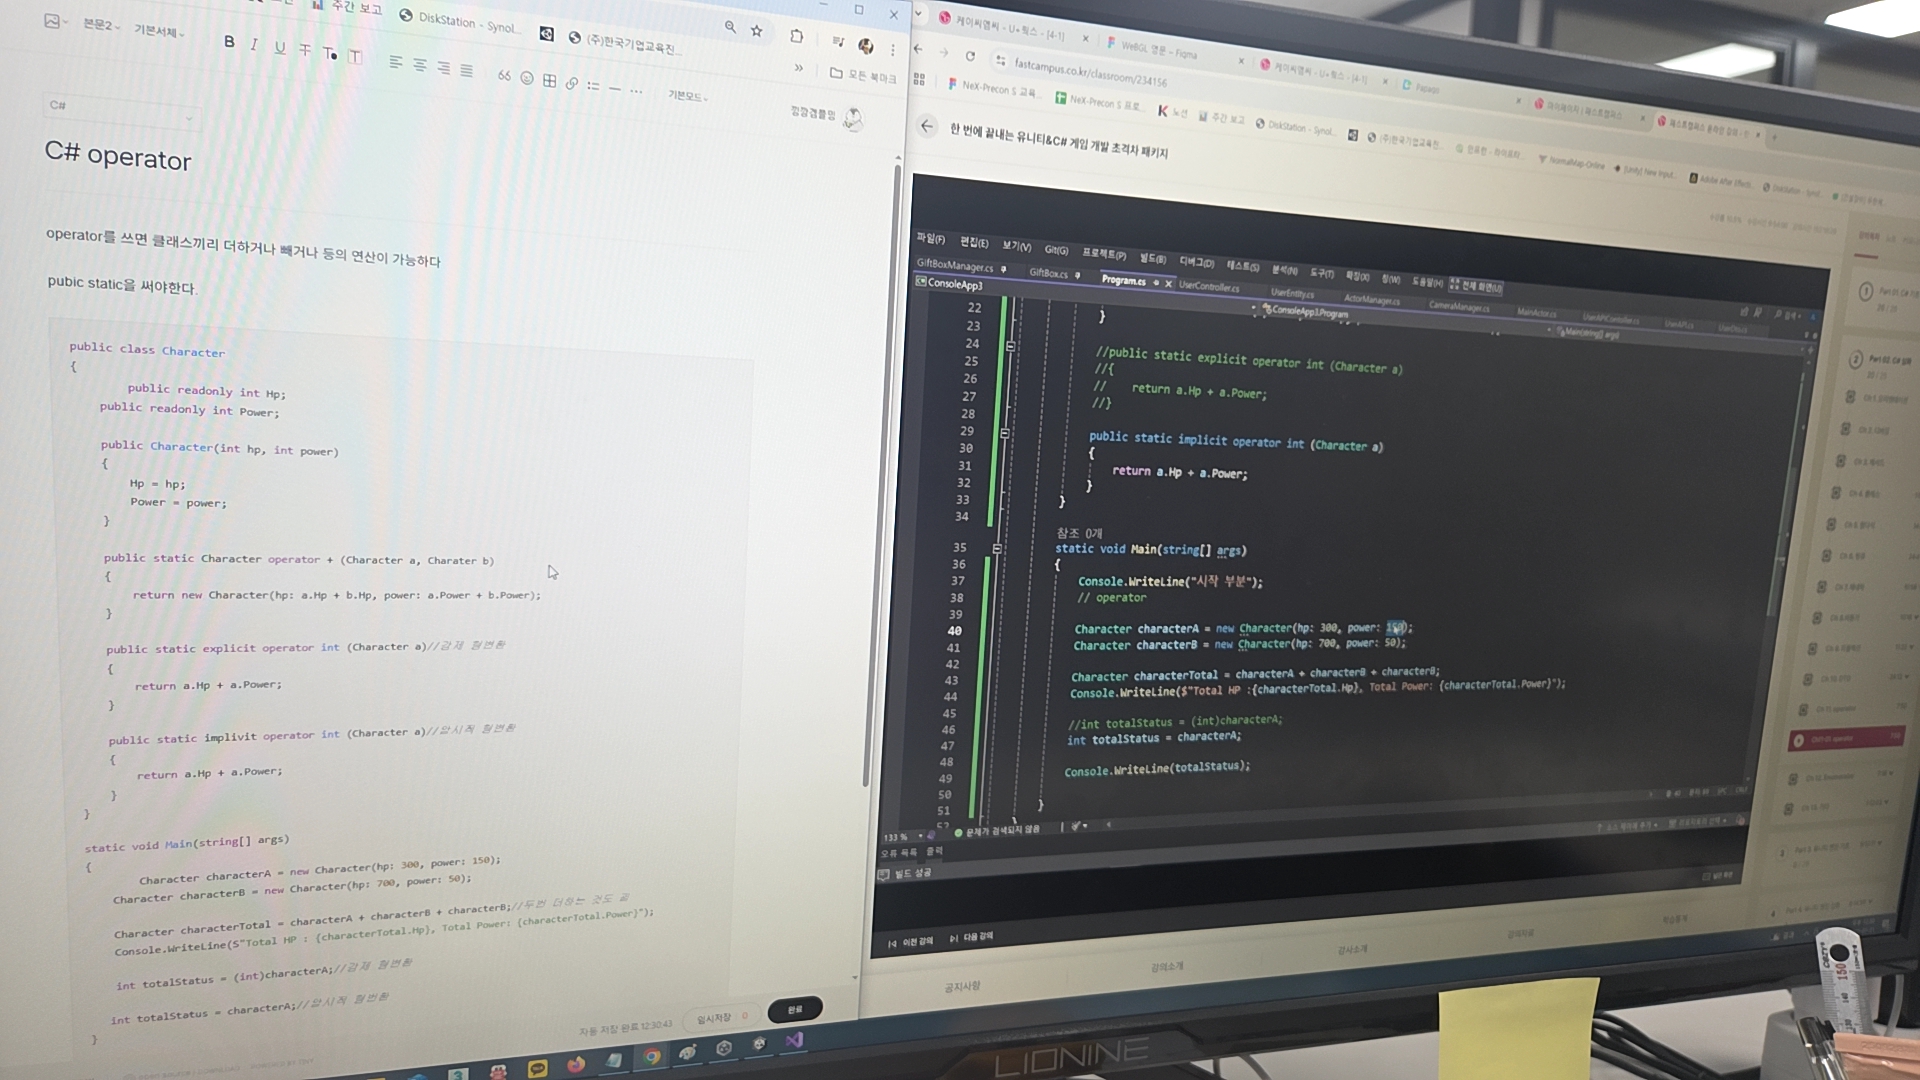This screenshot has height=1080, width=1920.
Task: Open Visual Studio from the taskbar
Action: click(794, 1041)
